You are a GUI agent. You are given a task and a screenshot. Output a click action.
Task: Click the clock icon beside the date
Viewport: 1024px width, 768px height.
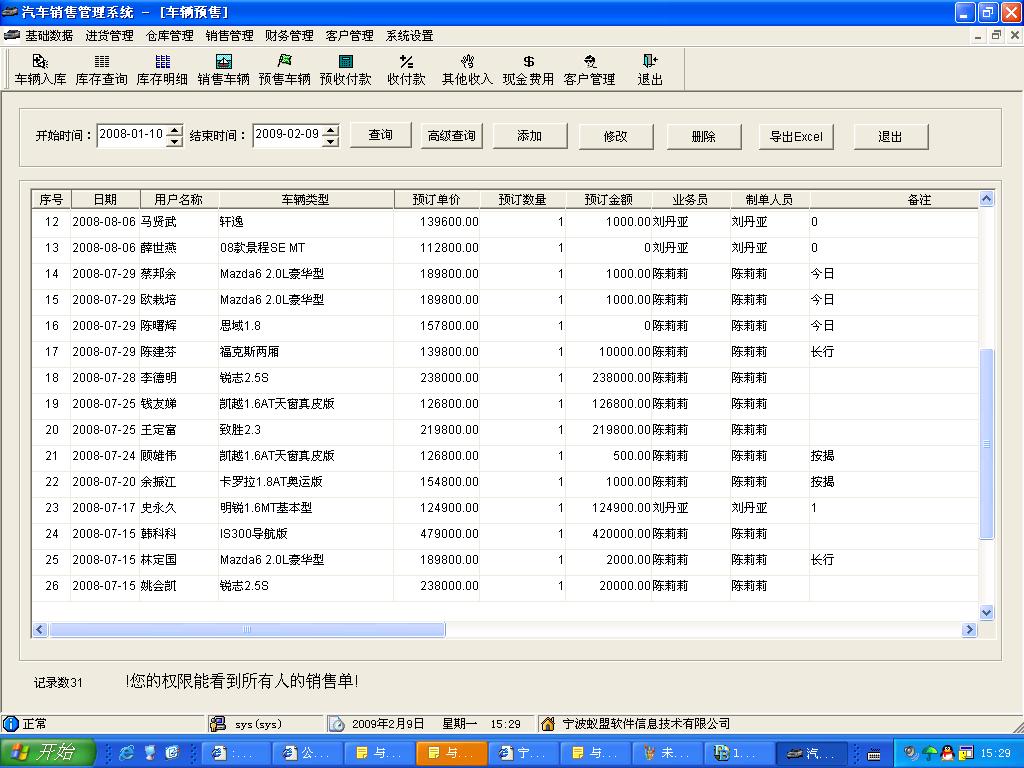336,724
